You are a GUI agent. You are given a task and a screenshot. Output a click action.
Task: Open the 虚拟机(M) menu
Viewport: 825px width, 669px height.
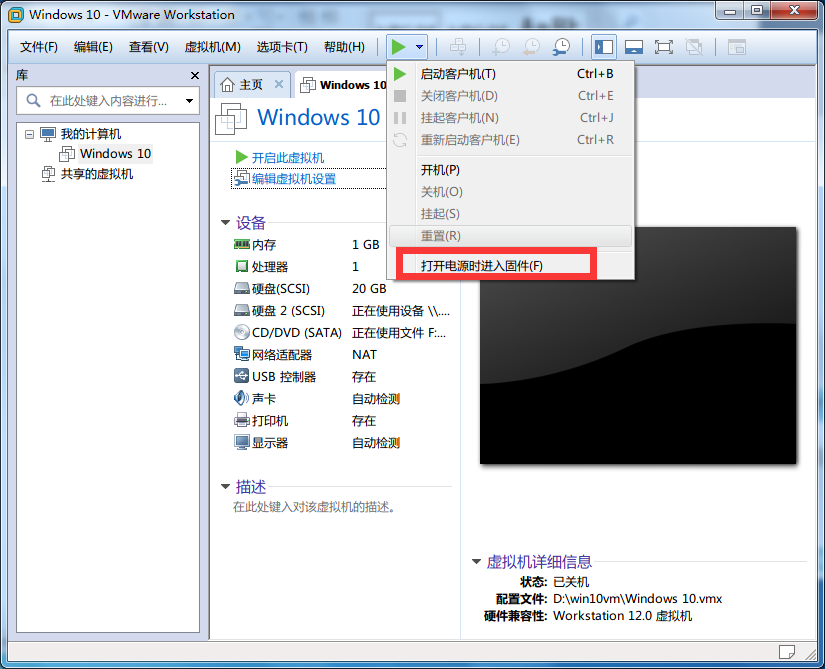pyautogui.click(x=212, y=47)
